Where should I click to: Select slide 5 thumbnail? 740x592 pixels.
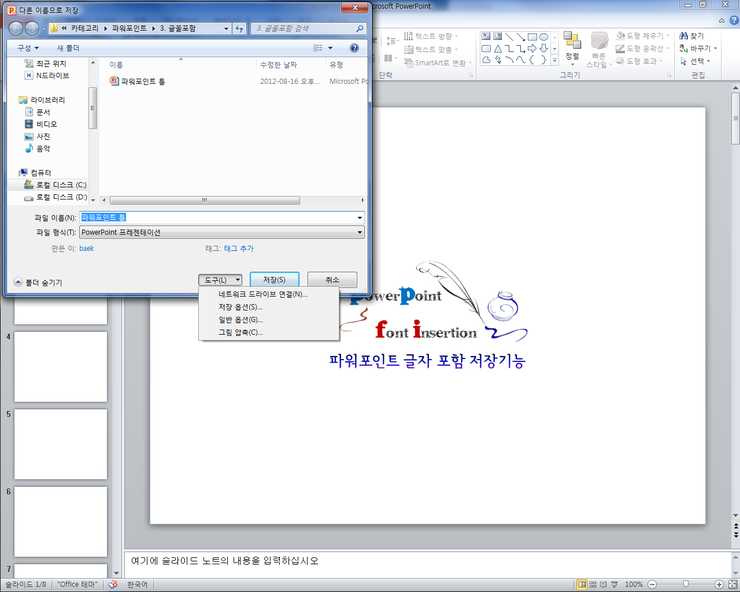(x=61, y=444)
